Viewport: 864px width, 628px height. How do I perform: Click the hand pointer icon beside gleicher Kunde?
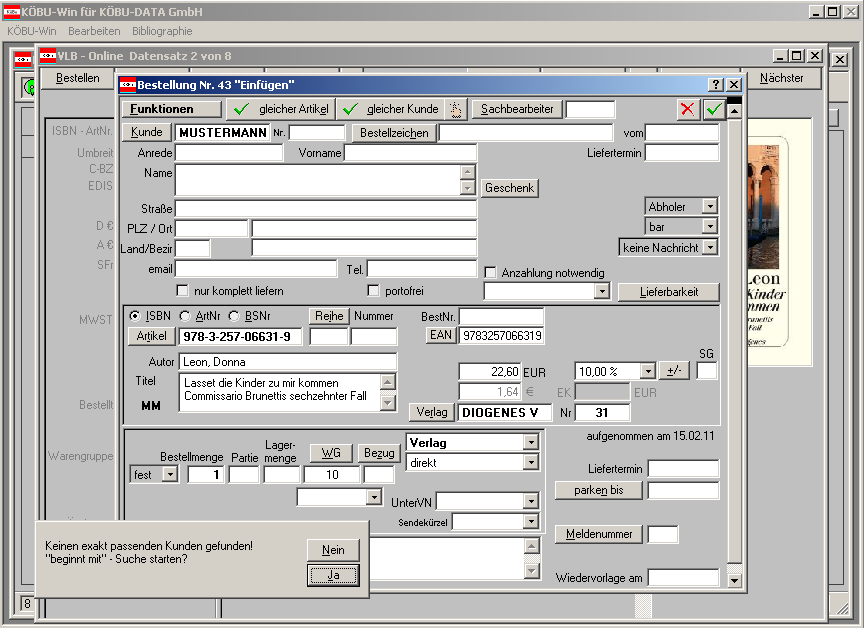(x=456, y=110)
